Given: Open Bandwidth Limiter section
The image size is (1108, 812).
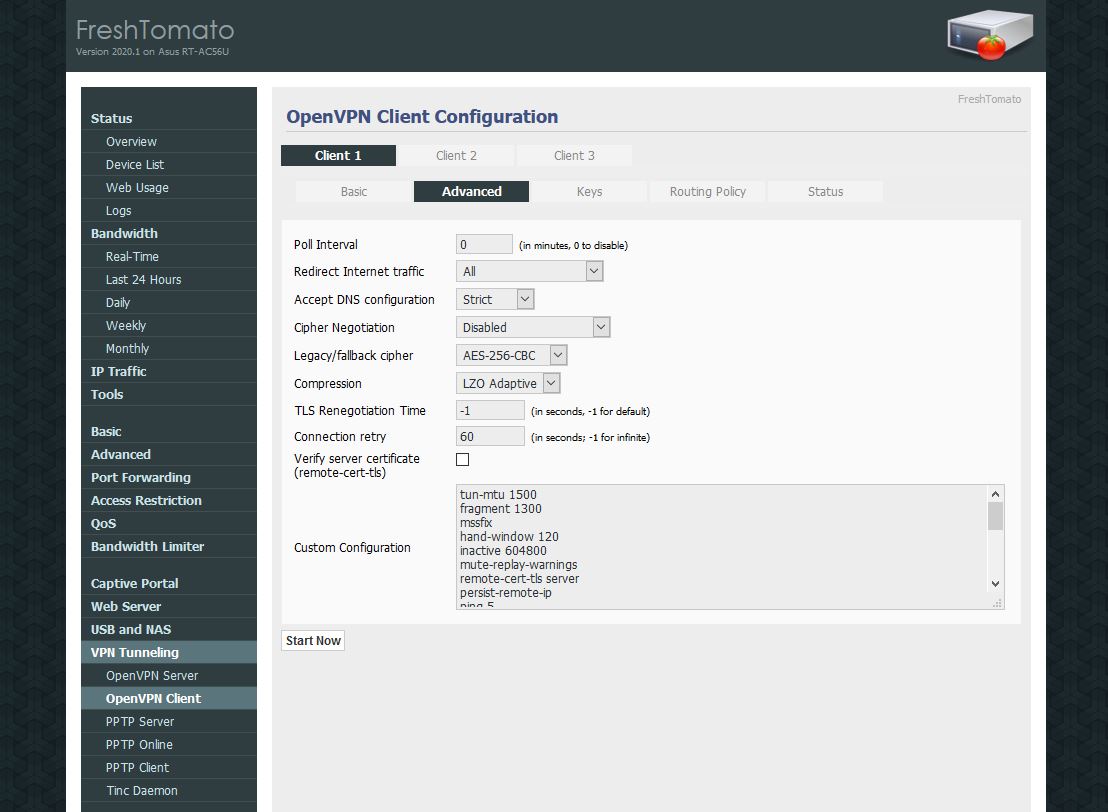Looking at the screenshot, I should pyautogui.click(x=169, y=546).
